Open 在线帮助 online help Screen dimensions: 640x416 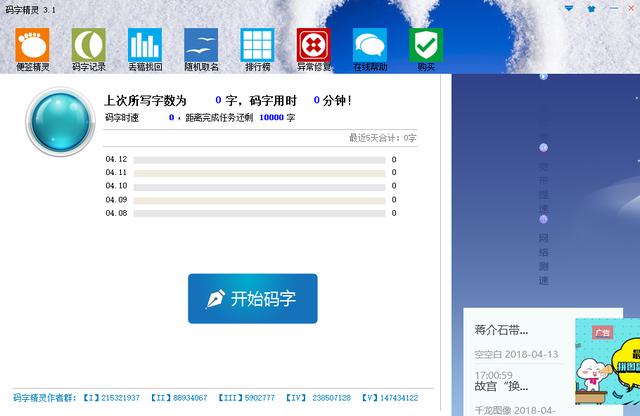[370, 49]
